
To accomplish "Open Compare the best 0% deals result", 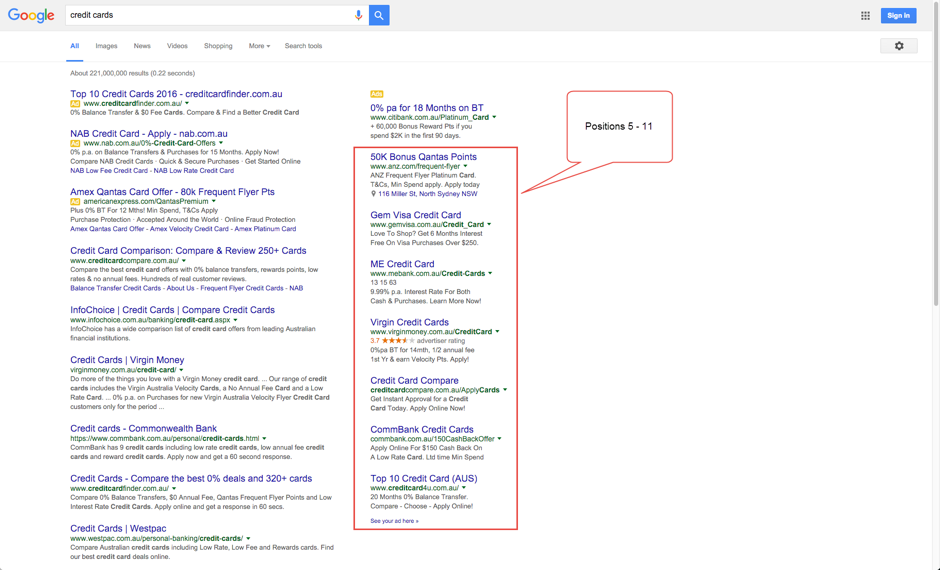I will (x=191, y=478).
